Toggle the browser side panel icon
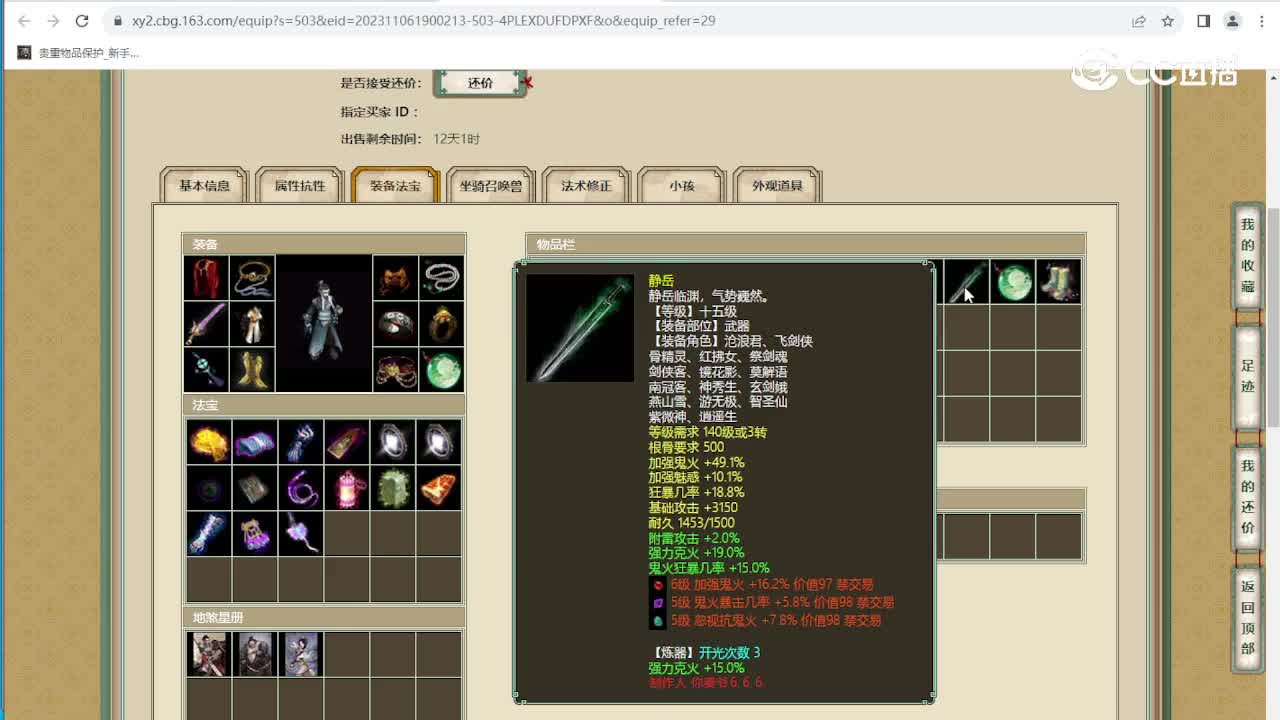 (1204, 21)
